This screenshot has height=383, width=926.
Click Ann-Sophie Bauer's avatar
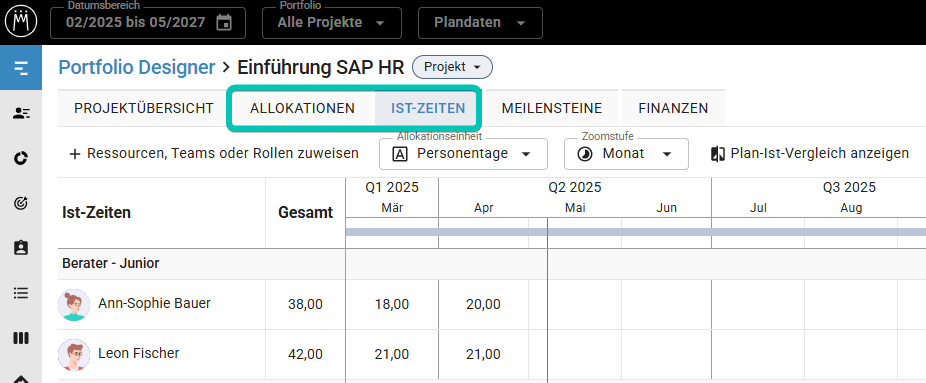pyautogui.click(x=74, y=305)
